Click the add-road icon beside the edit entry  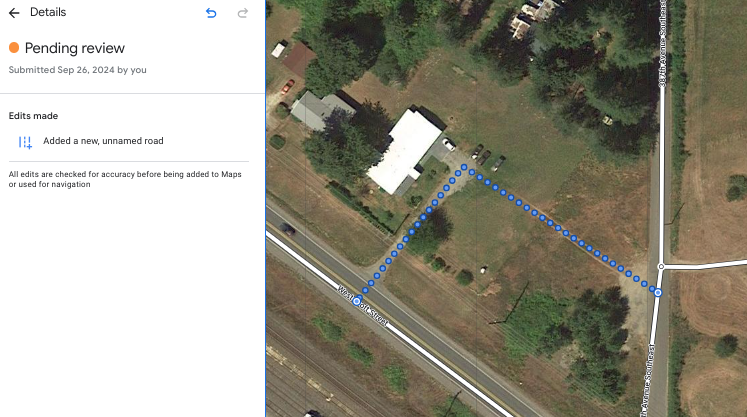[x=25, y=142]
